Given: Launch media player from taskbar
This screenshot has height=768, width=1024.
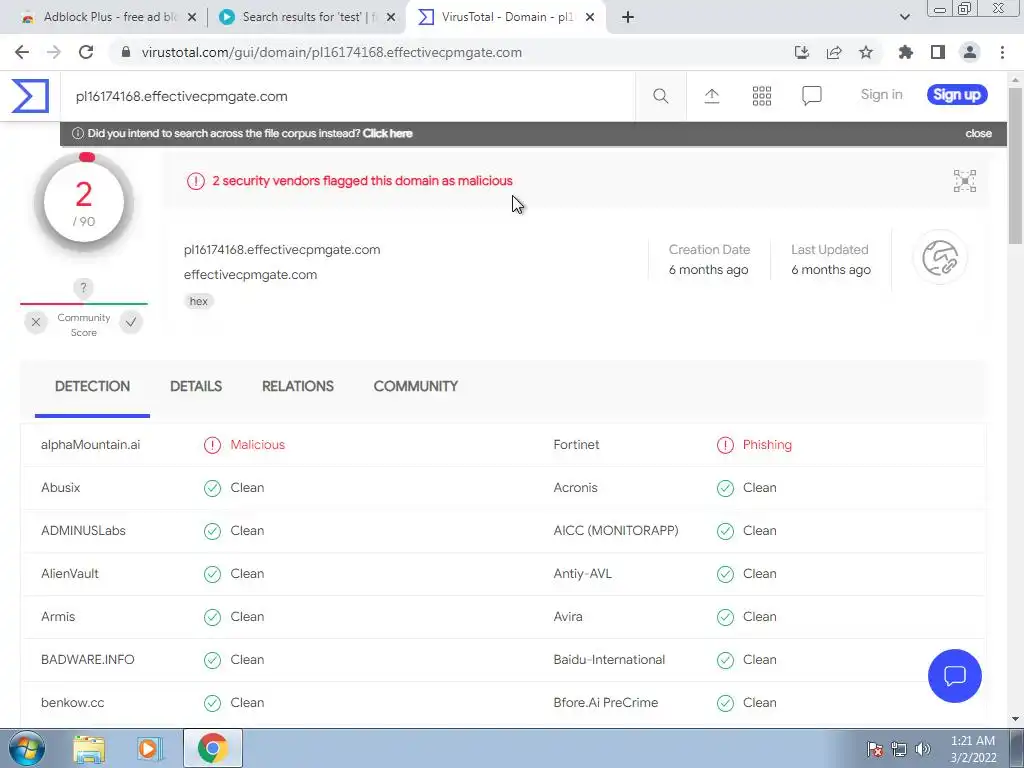Looking at the screenshot, I should pyautogui.click(x=150, y=749).
